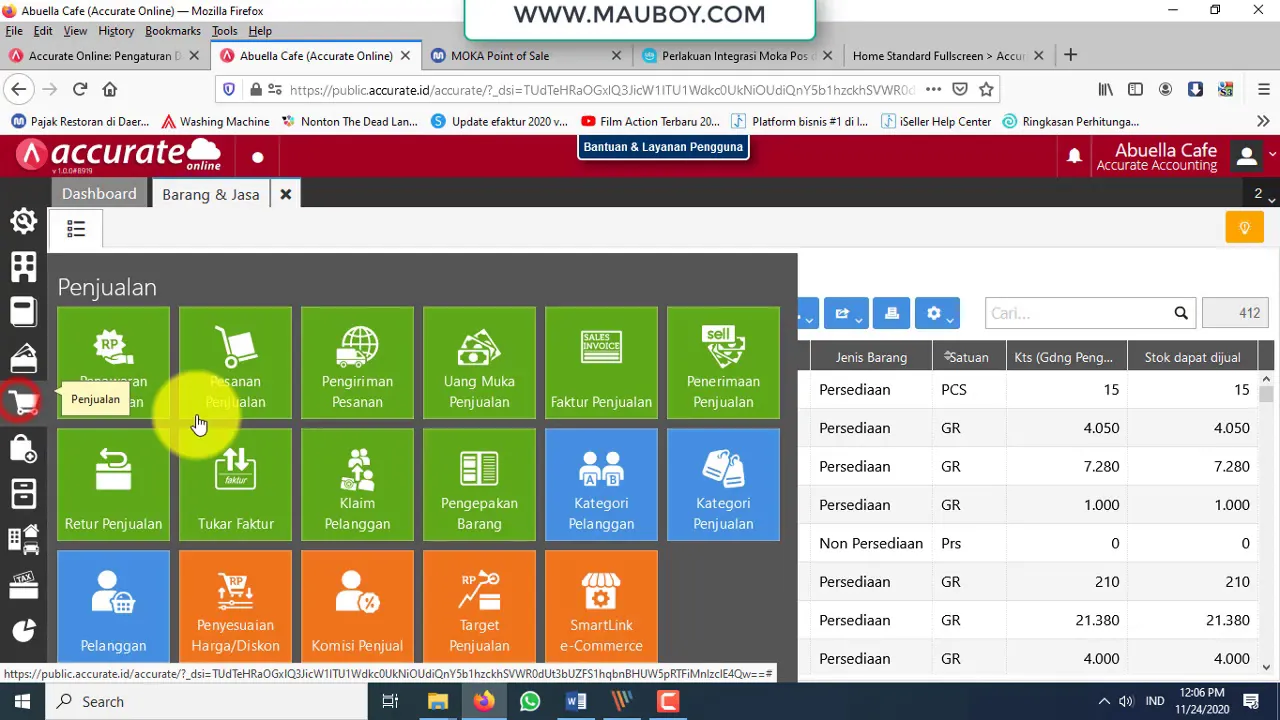Open the Klaim Pelanggan tile

coord(357,485)
